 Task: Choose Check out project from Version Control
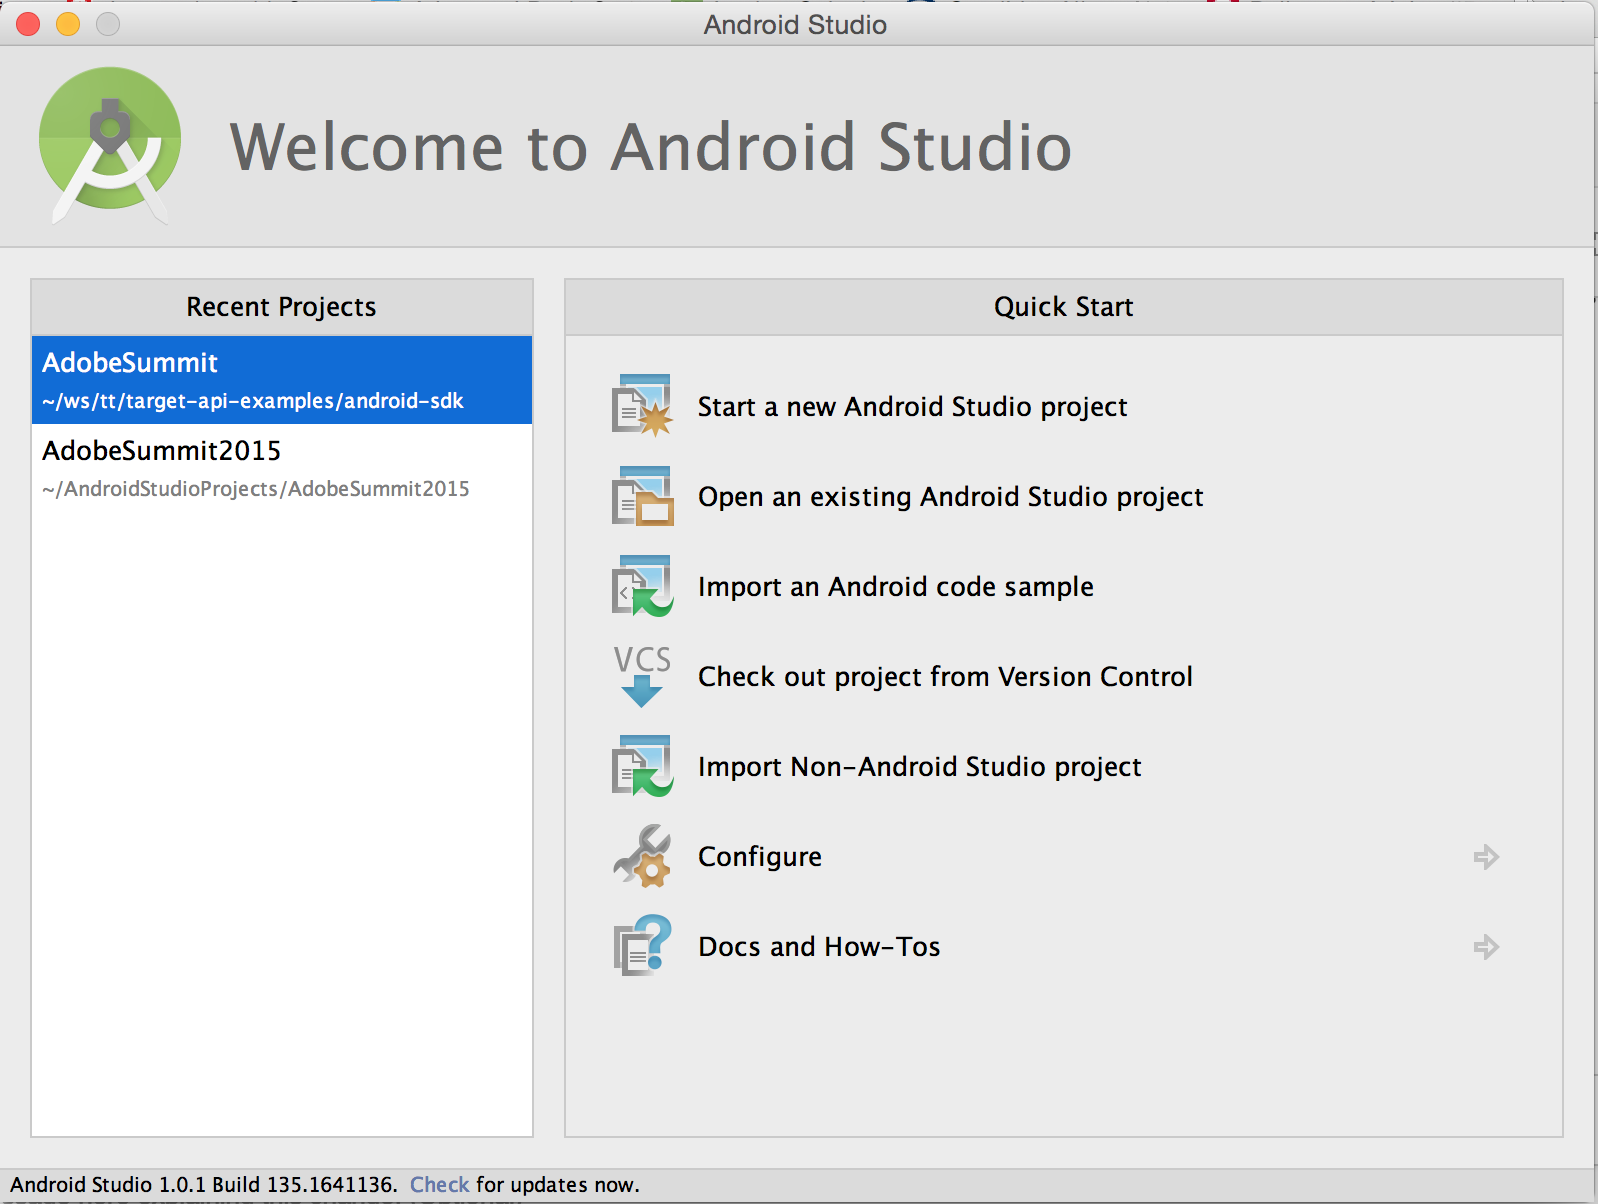coord(945,677)
